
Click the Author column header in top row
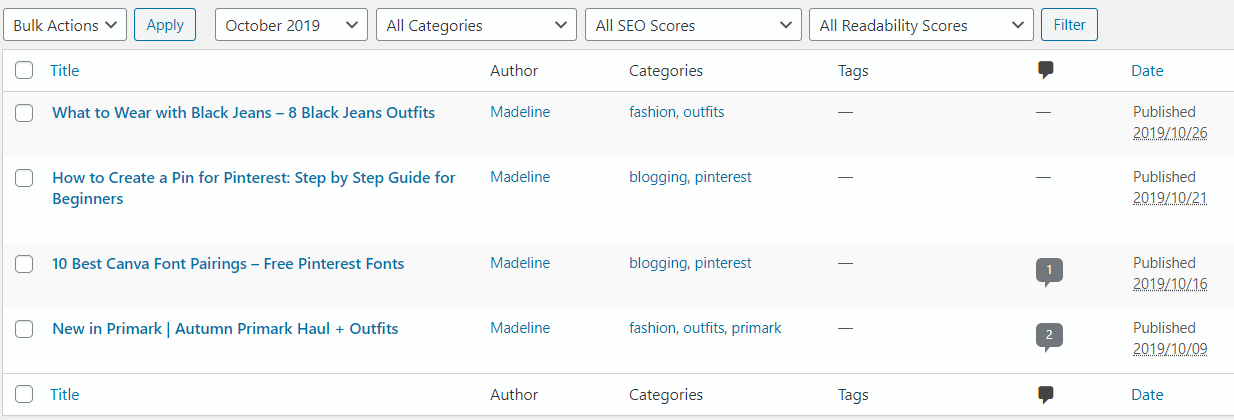coord(514,71)
